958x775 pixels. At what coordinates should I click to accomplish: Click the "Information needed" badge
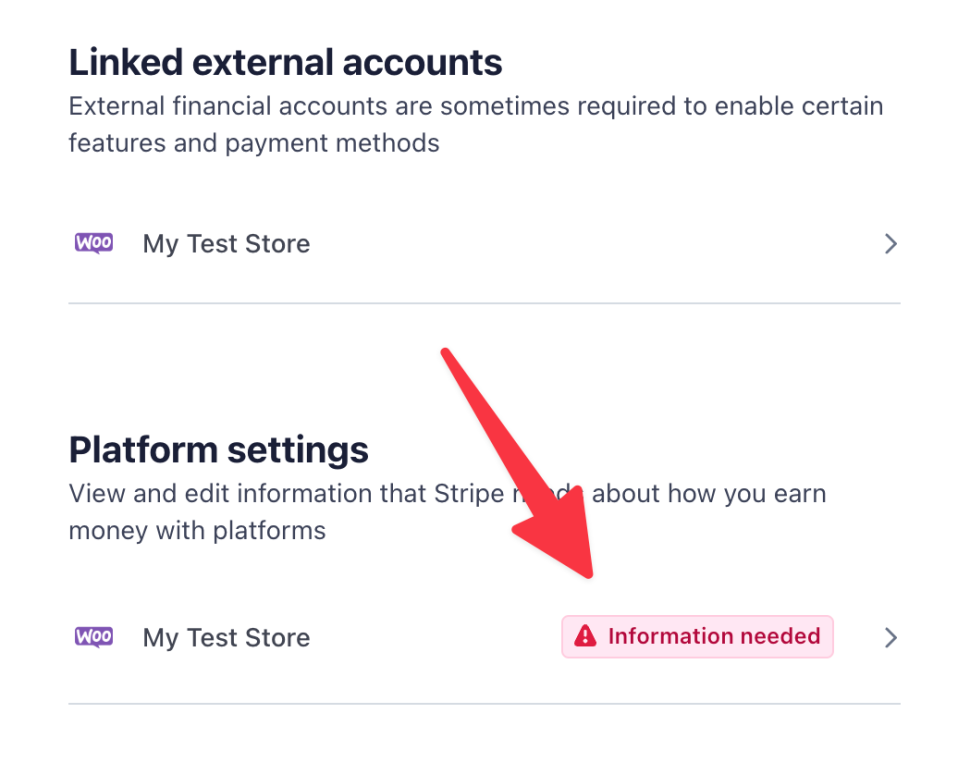click(697, 637)
